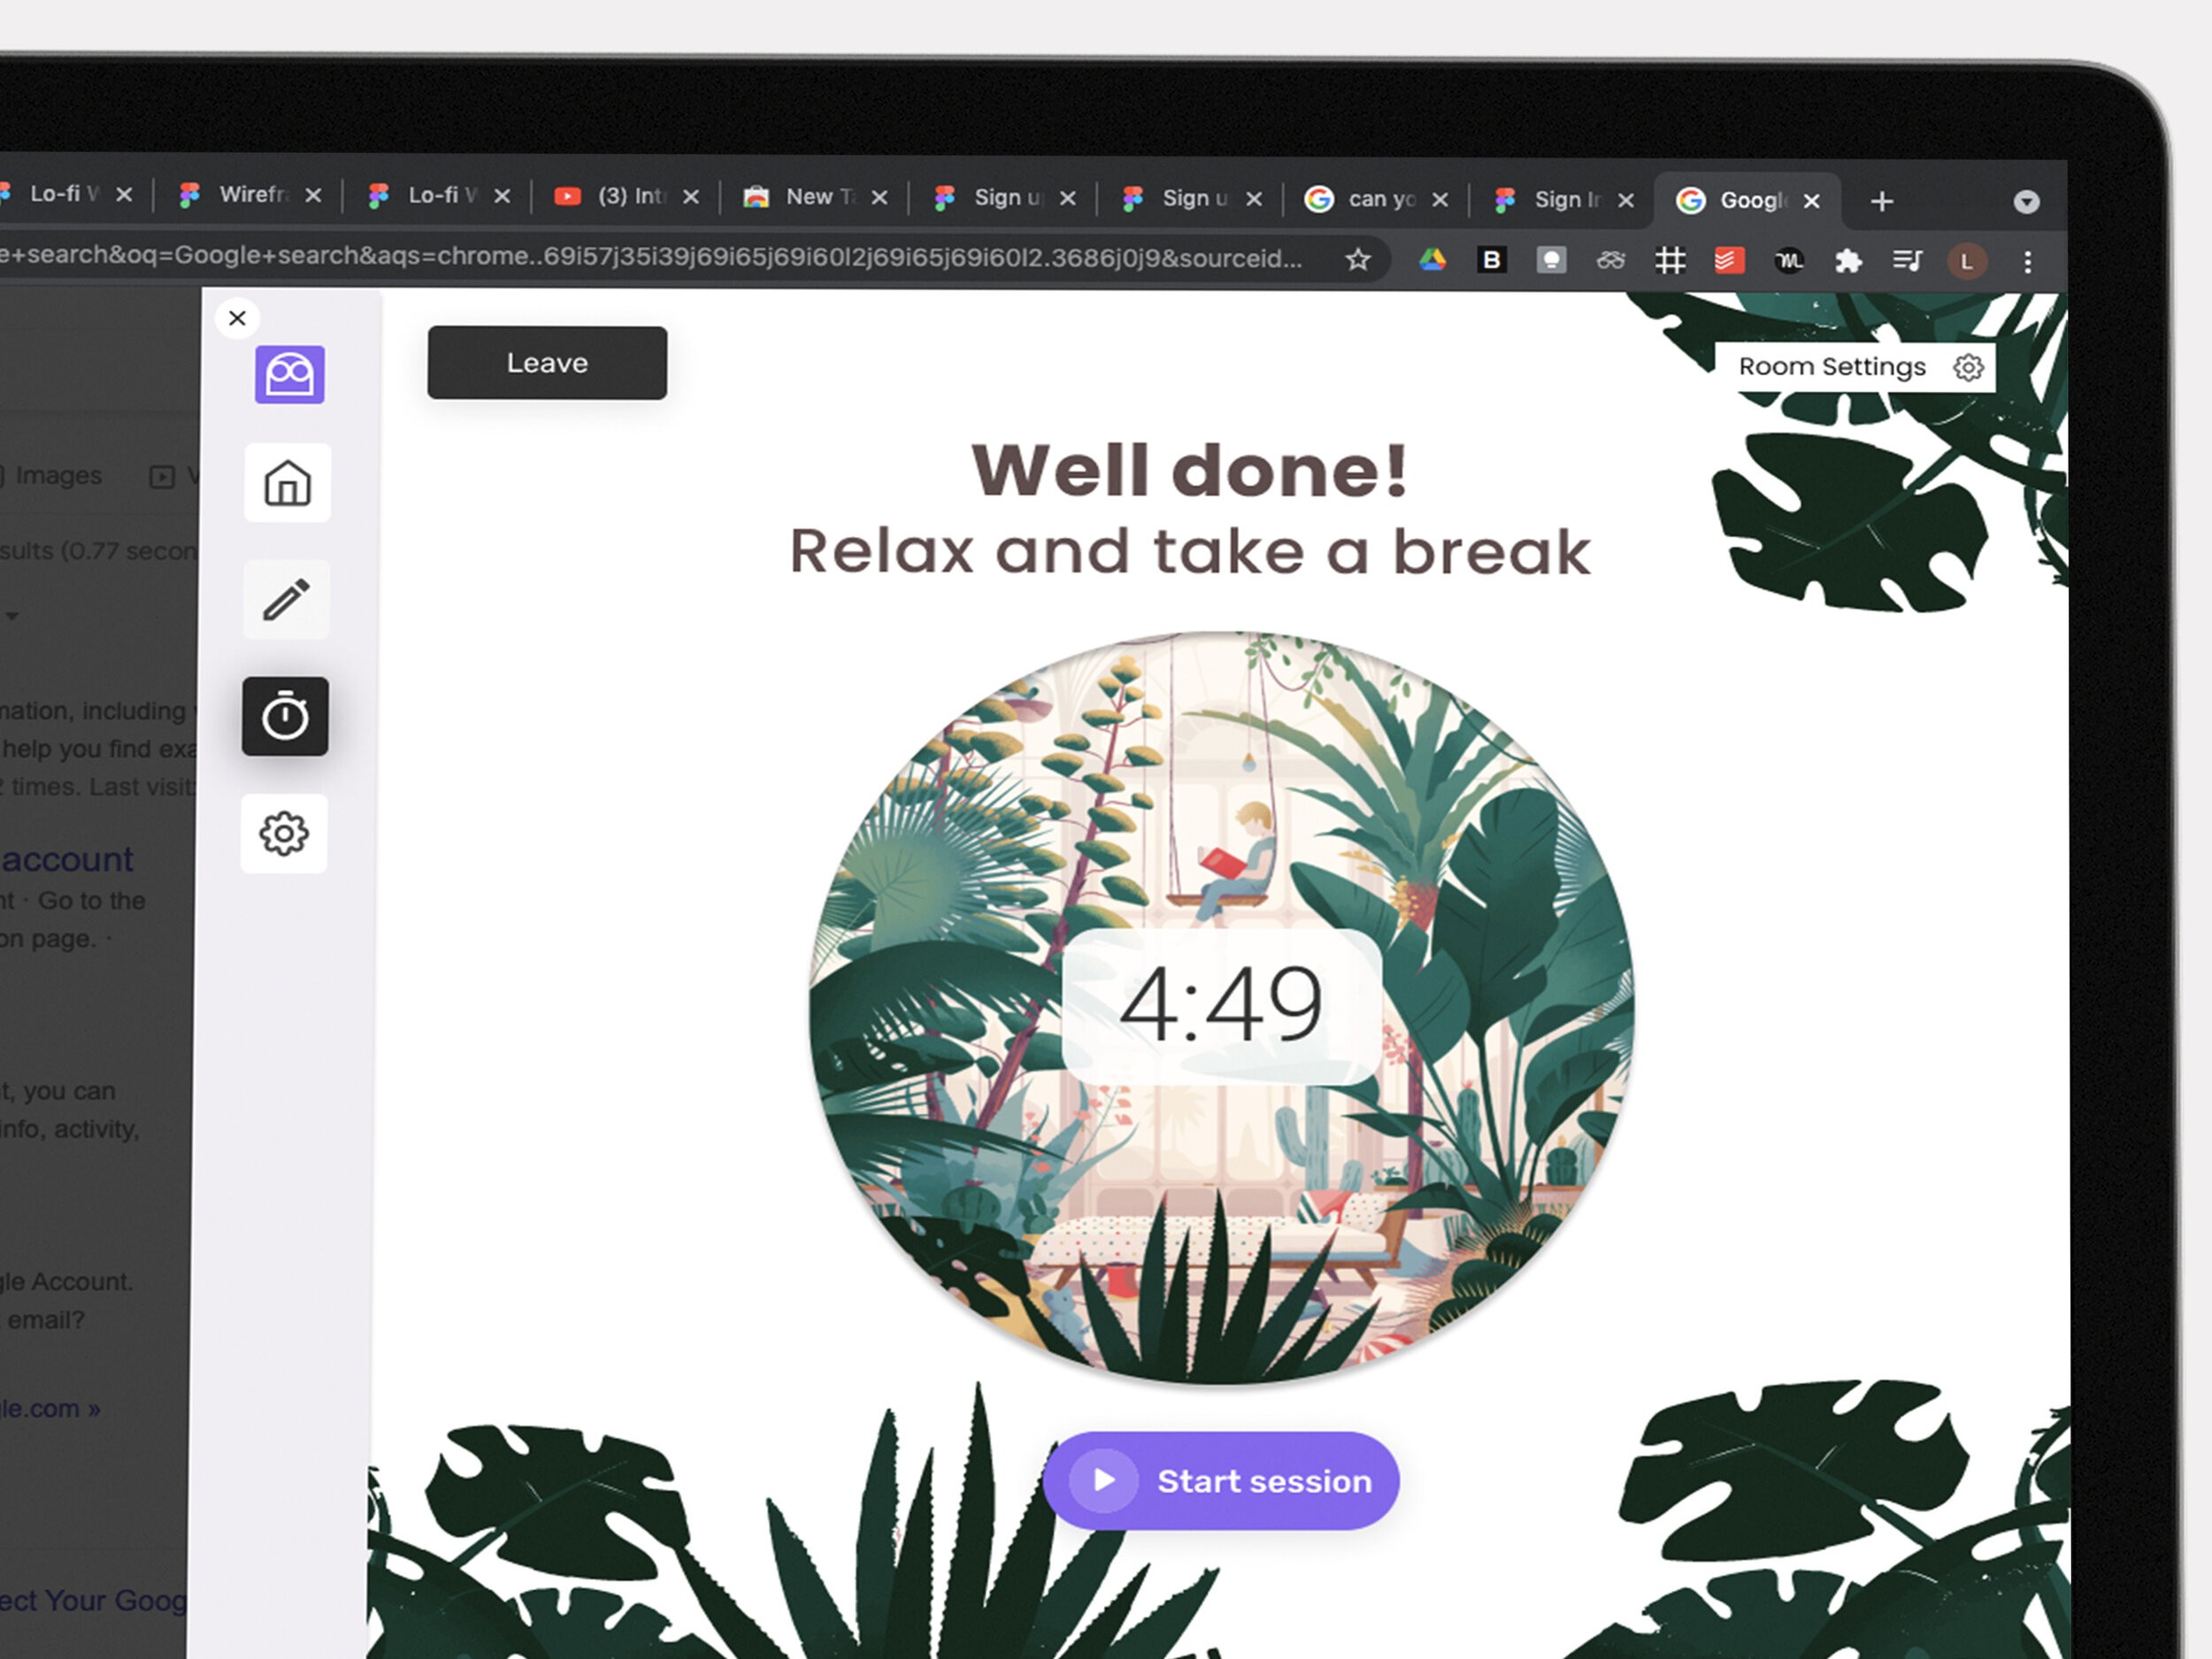The width and height of the screenshot is (2212, 1659).
Task: Toggle the stopwatch active state
Action: tap(288, 715)
